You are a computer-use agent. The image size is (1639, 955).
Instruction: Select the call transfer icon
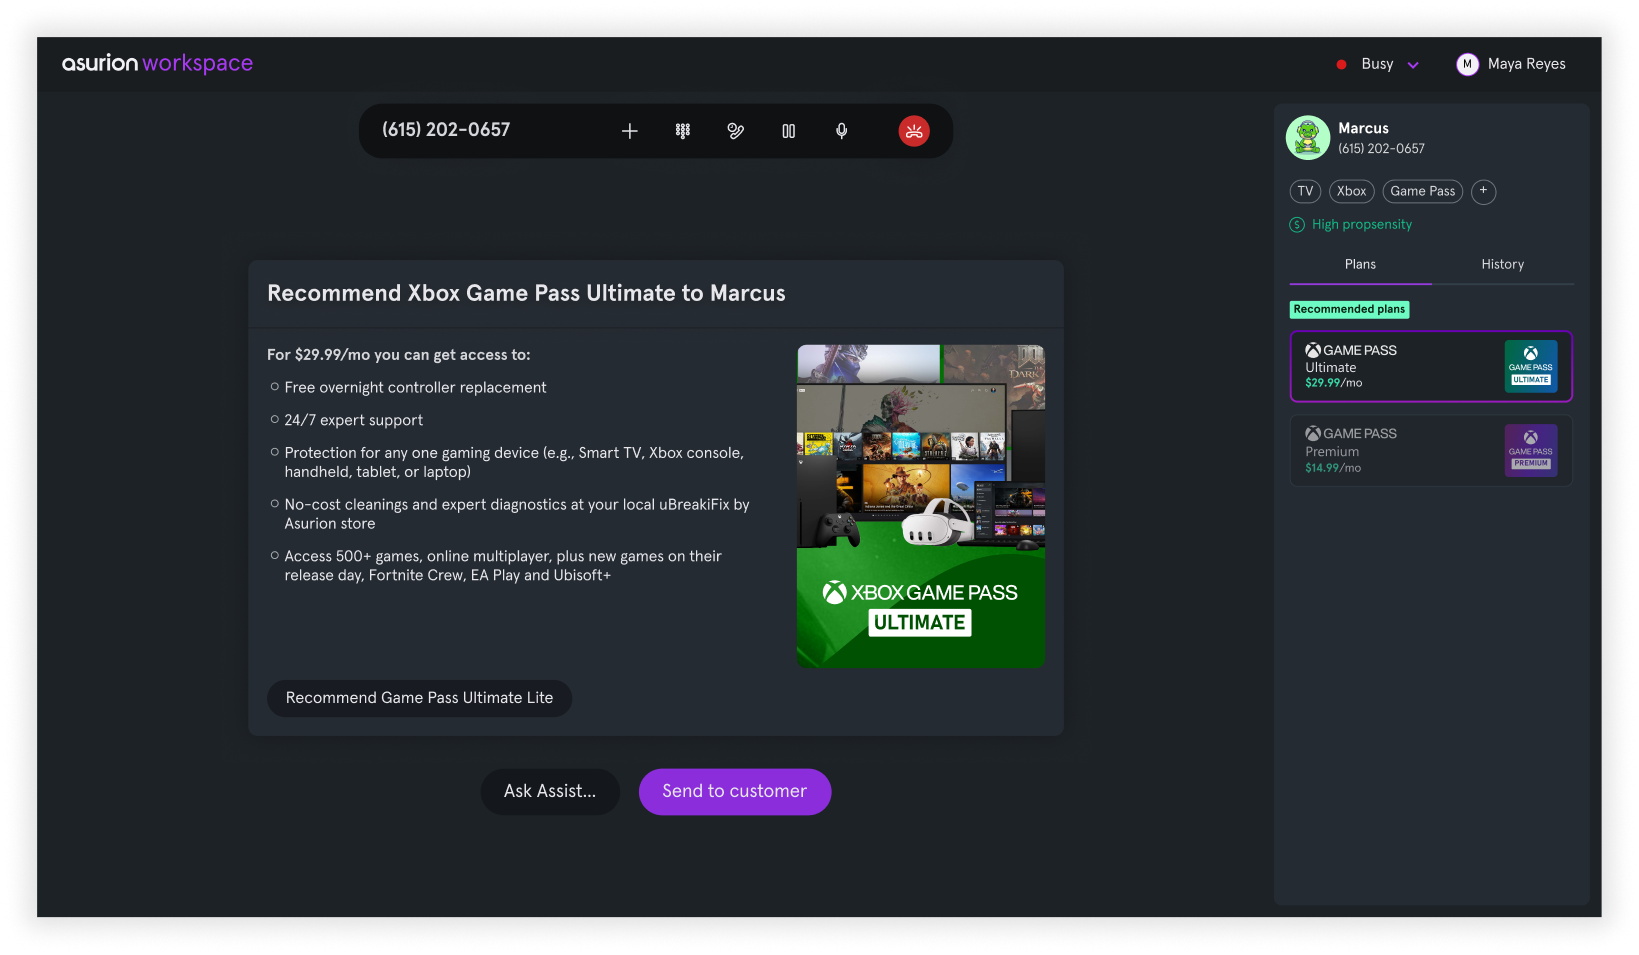735,130
